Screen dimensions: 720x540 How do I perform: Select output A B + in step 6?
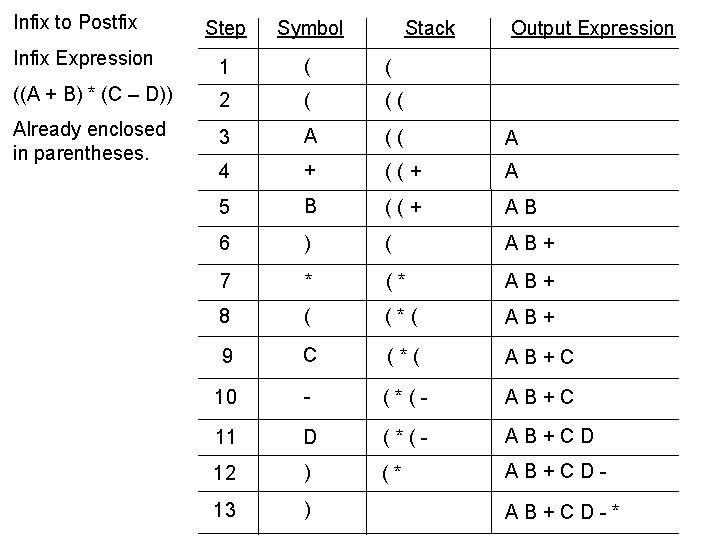point(529,243)
